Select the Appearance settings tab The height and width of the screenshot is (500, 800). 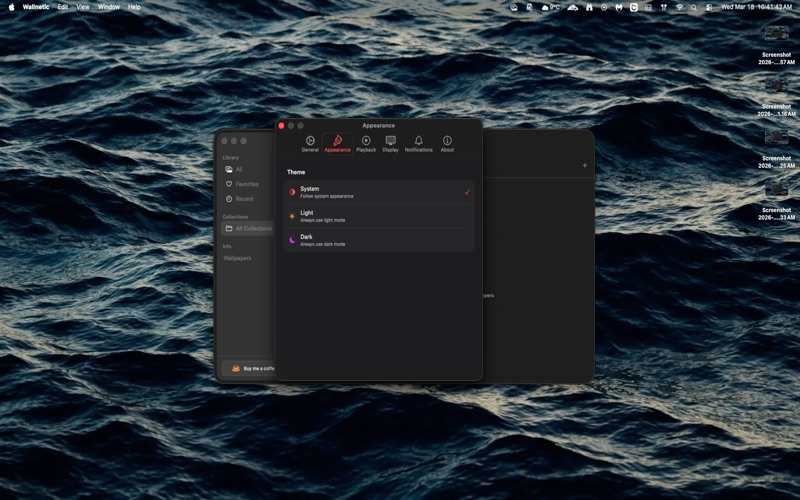(x=337, y=144)
